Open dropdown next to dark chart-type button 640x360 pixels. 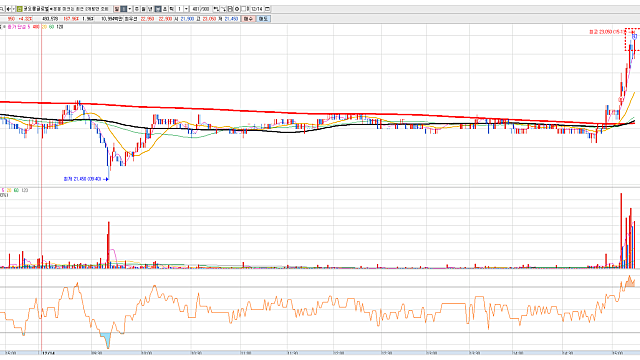click(130, 9)
